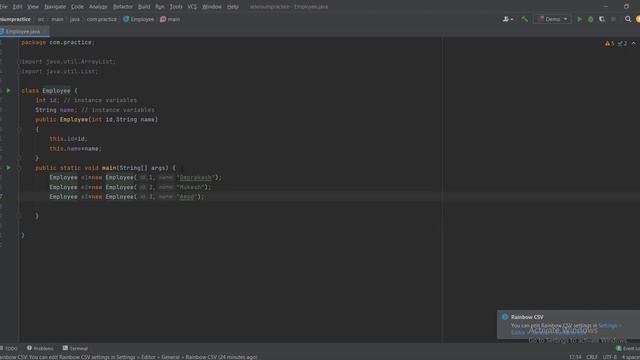640x360 pixels.
Task: Click the main method breadcrumb
Action: point(170,19)
